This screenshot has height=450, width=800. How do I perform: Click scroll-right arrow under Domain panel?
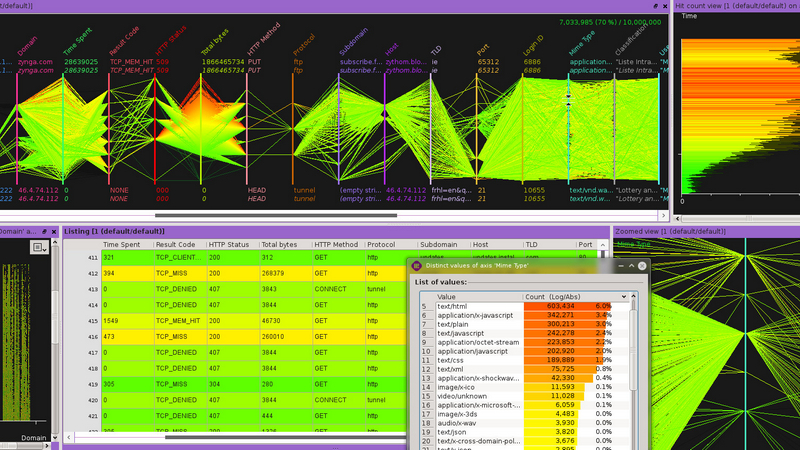pos(47,446)
